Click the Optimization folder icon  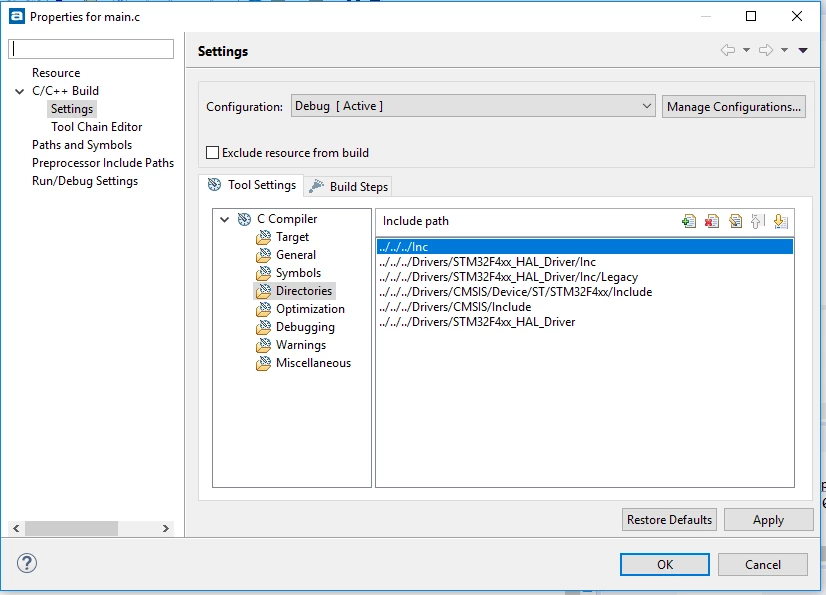263,309
